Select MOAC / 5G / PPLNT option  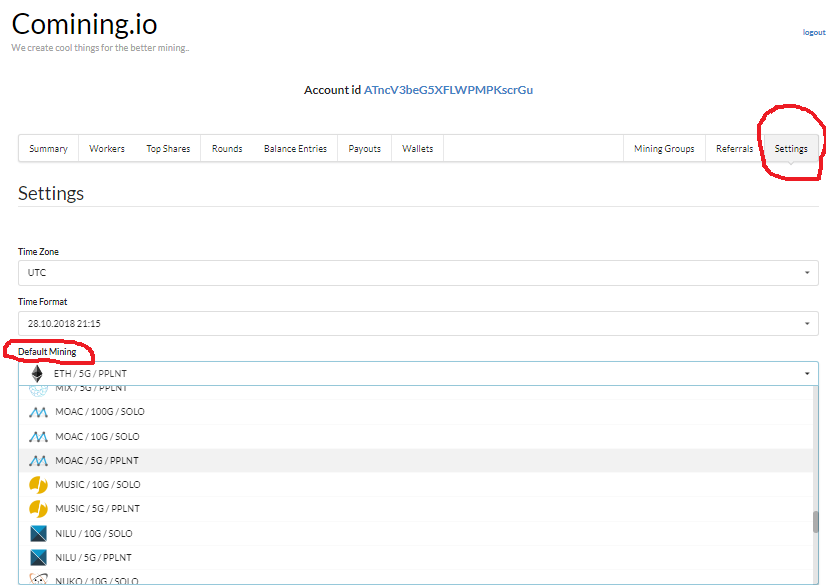416,461
